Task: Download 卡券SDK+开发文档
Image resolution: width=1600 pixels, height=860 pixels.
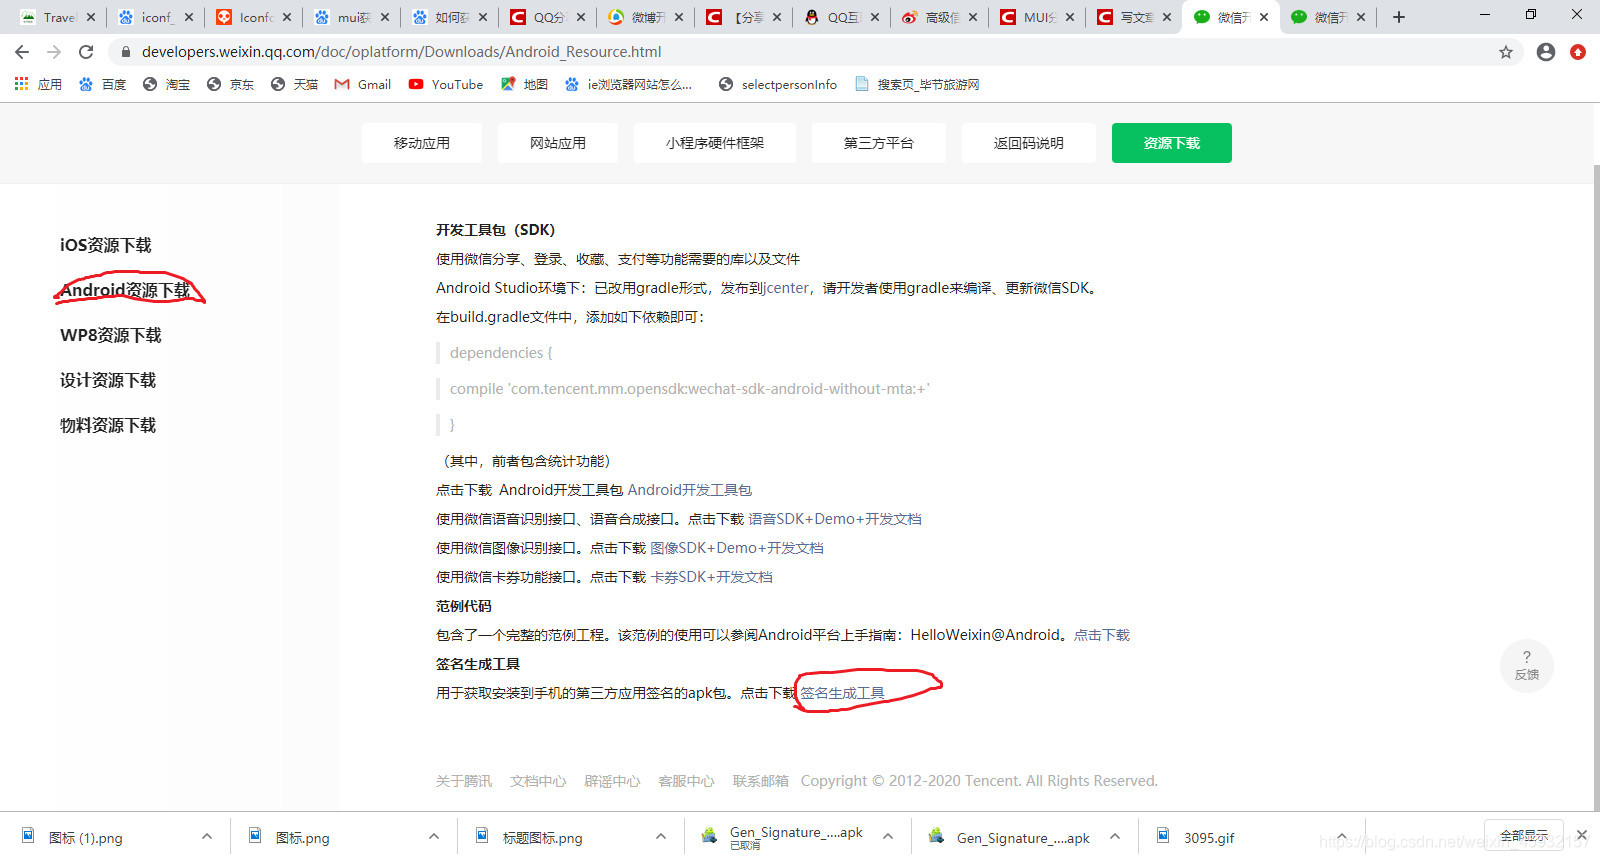Action: click(x=712, y=577)
